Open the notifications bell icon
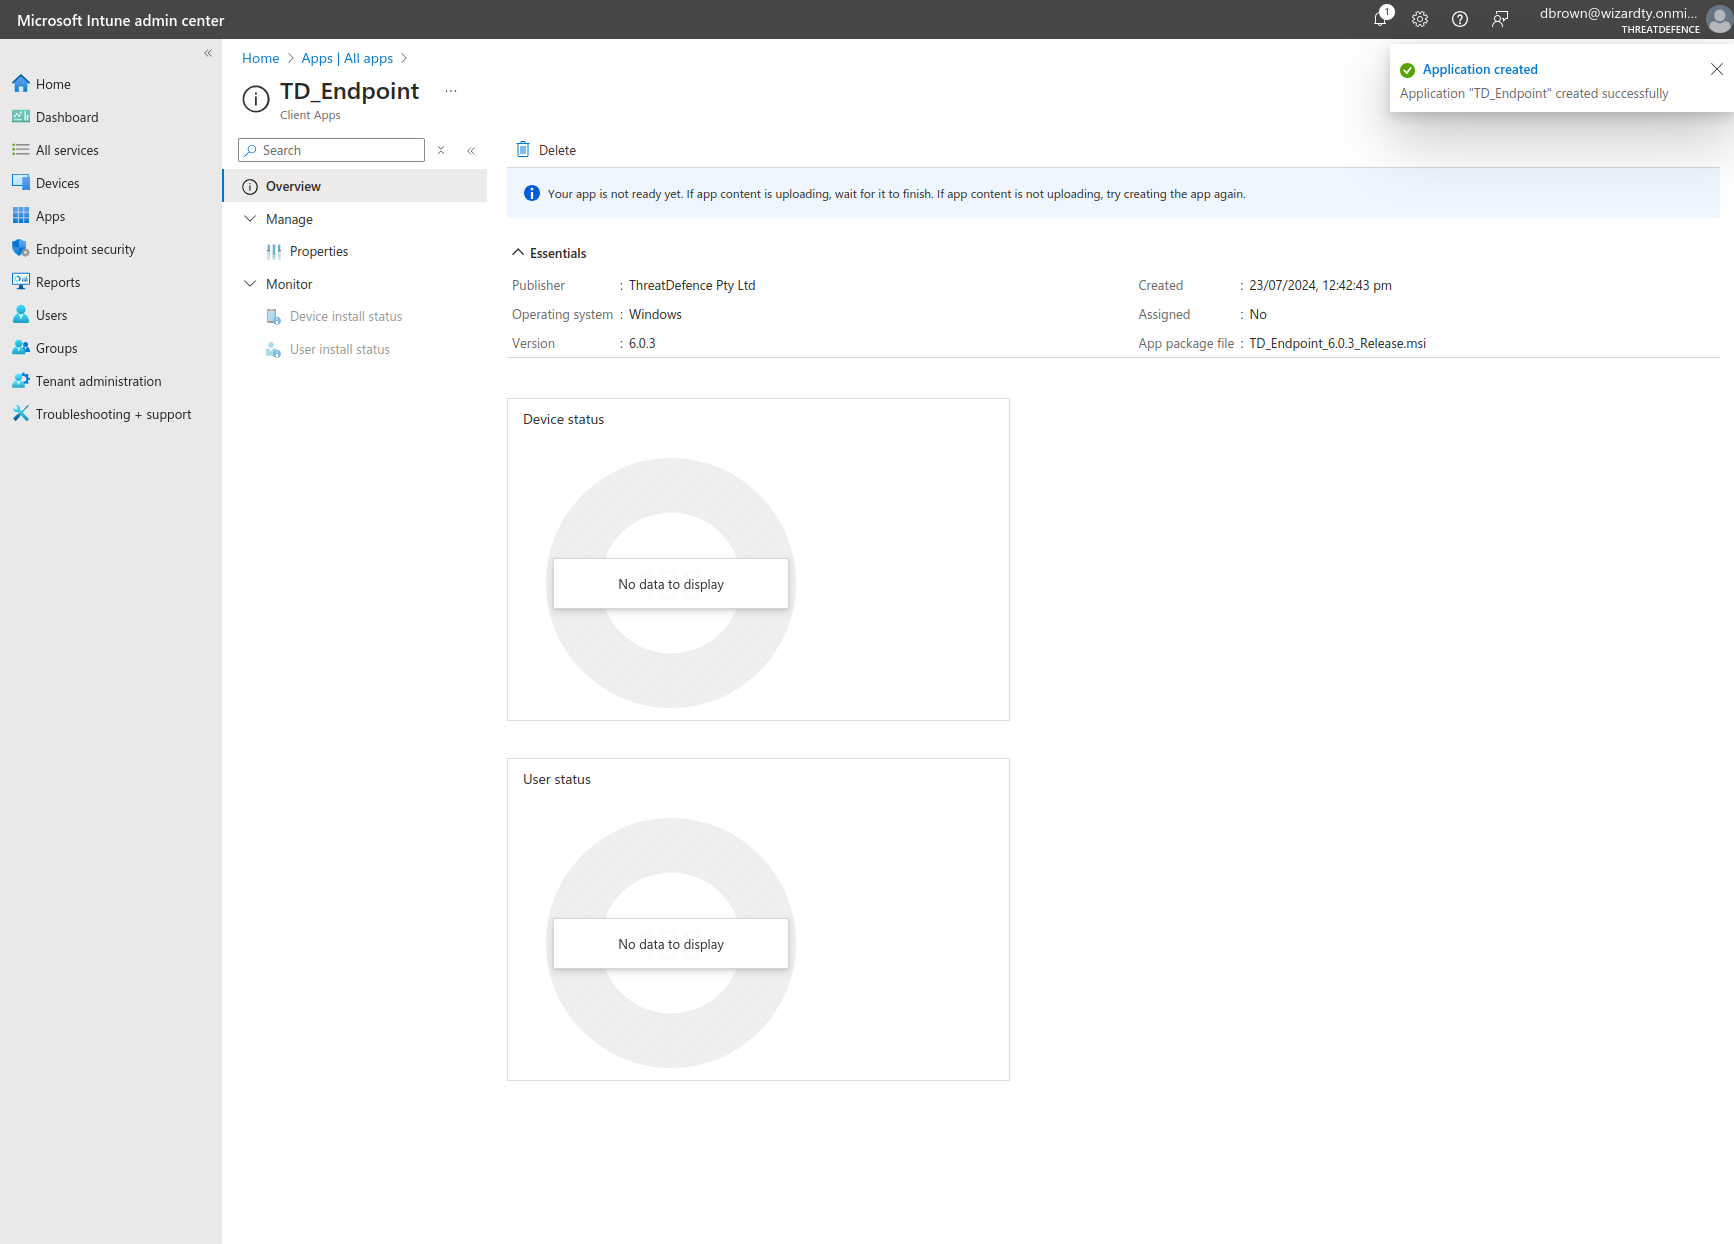1734x1244 pixels. click(1381, 19)
